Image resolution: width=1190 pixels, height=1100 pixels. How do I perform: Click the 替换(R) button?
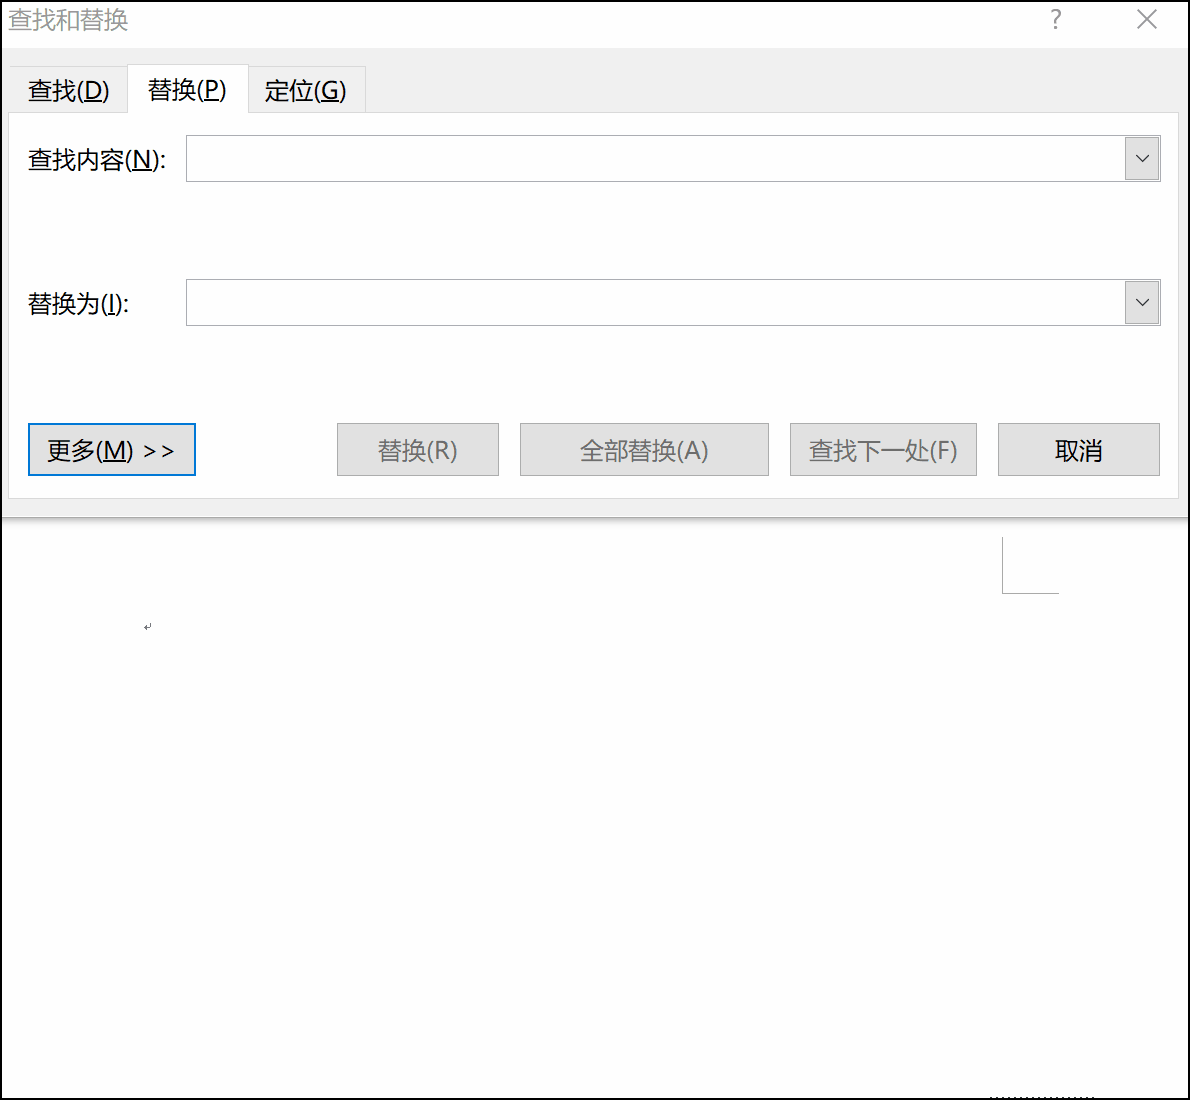(418, 450)
